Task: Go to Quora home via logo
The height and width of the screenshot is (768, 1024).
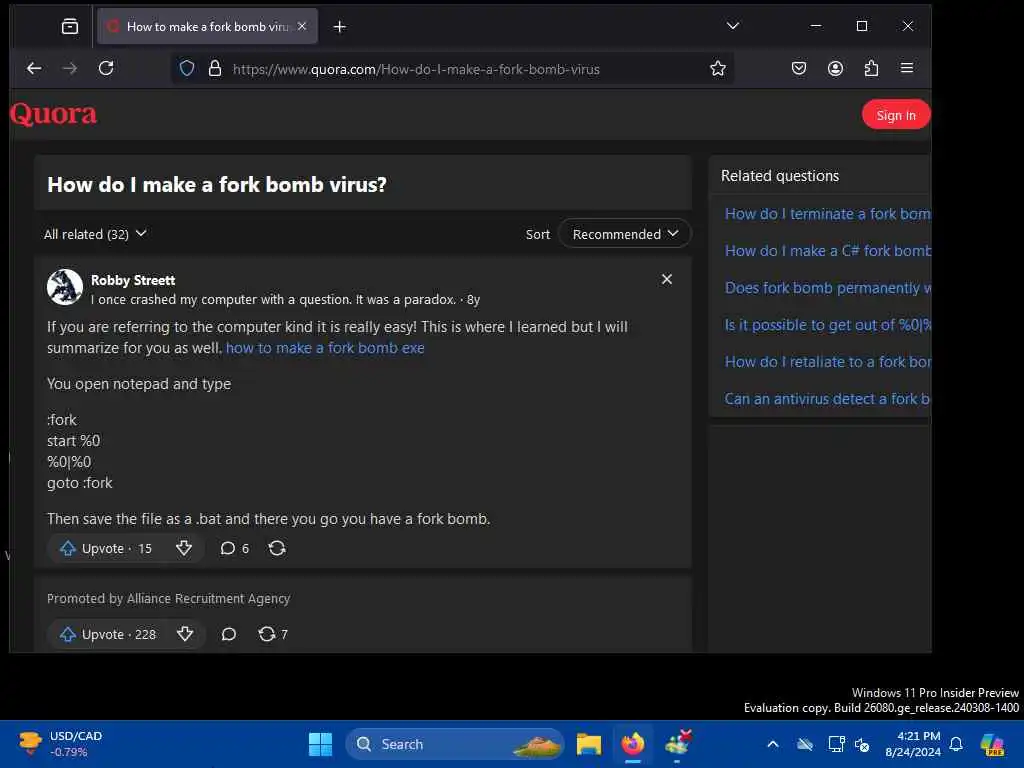Action: pyautogui.click(x=54, y=114)
